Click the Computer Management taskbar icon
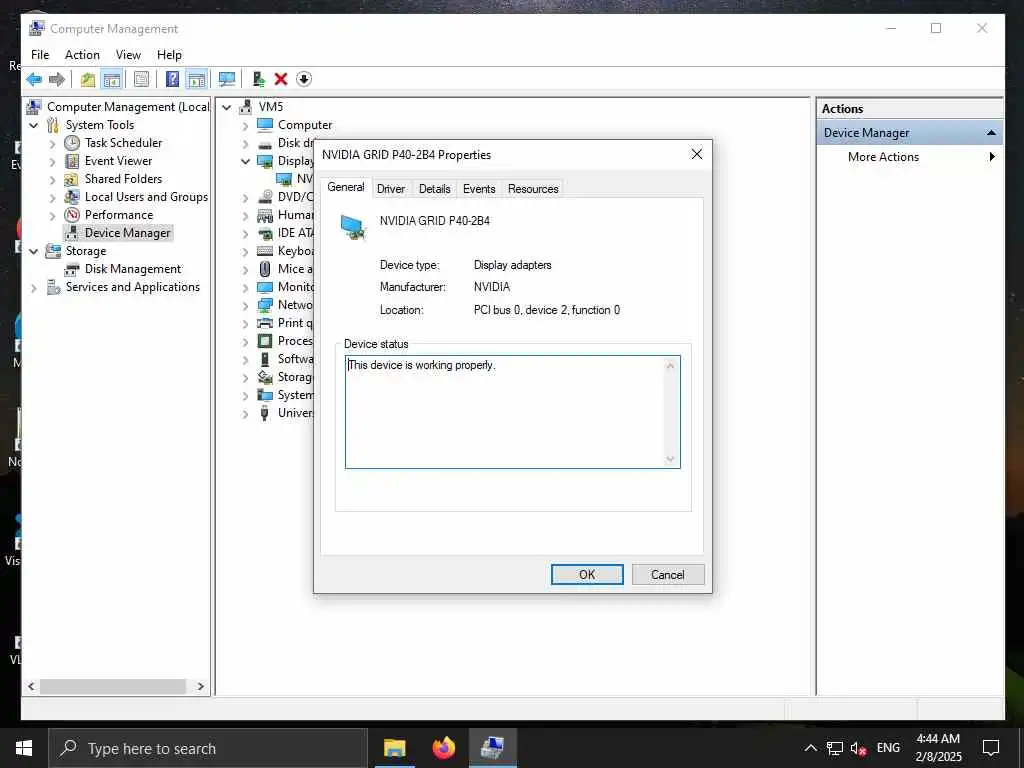Screen dimensions: 1024x768 coord(492,748)
